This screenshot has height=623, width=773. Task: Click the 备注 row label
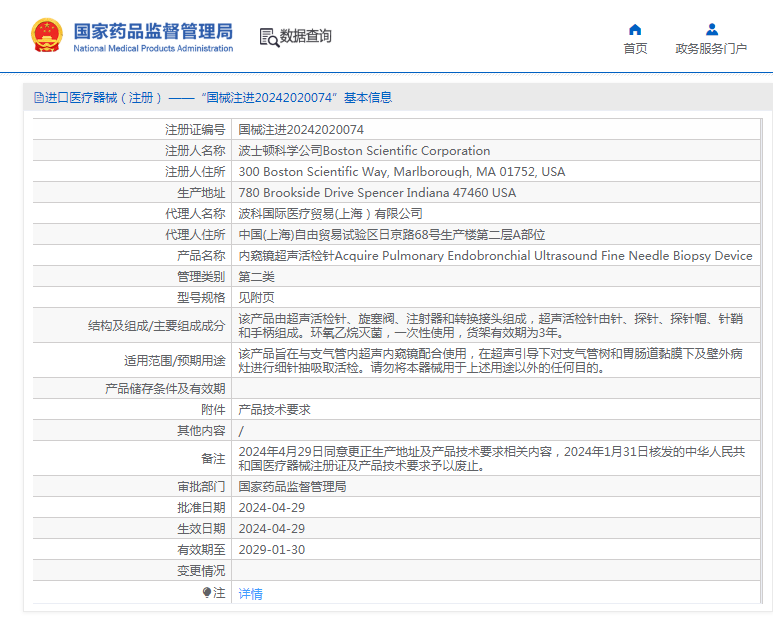pos(213,458)
